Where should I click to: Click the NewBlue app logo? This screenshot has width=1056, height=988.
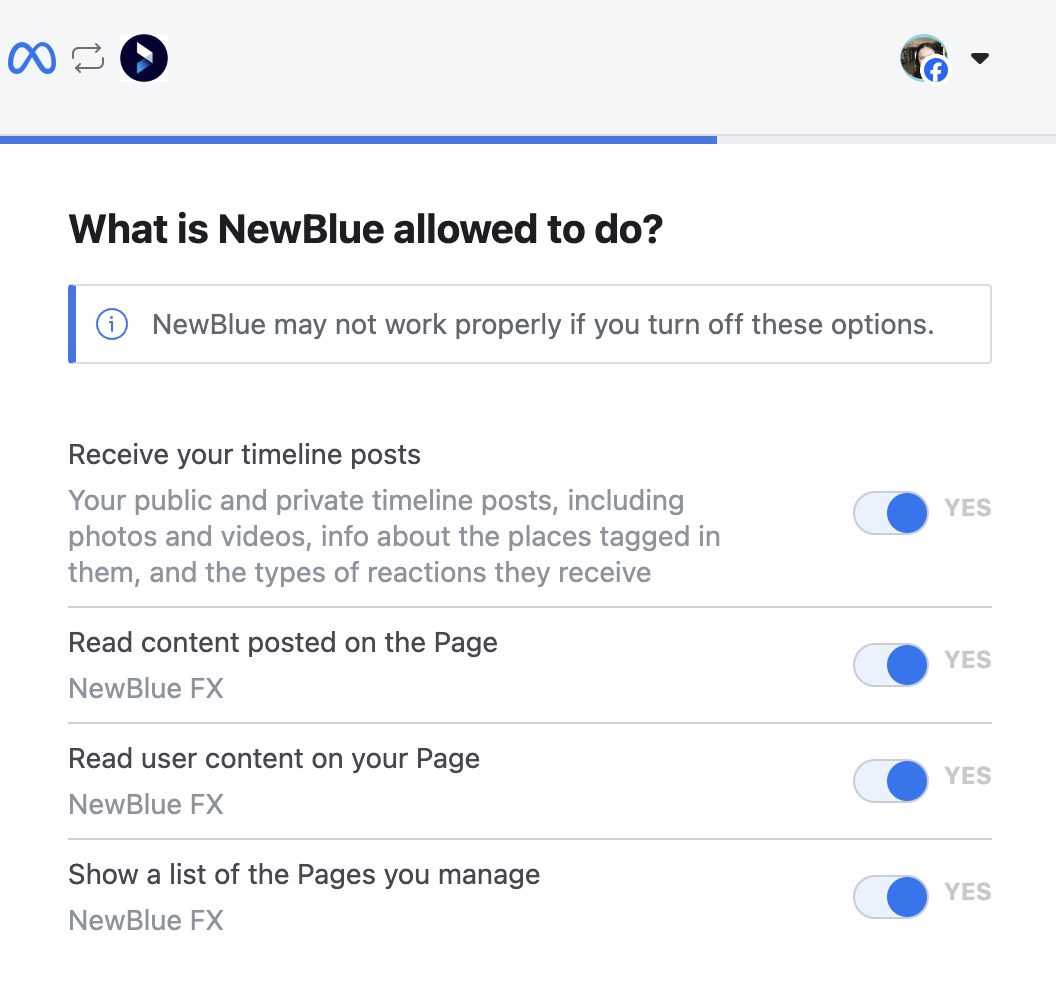pyautogui.click(x=143, y=58)
